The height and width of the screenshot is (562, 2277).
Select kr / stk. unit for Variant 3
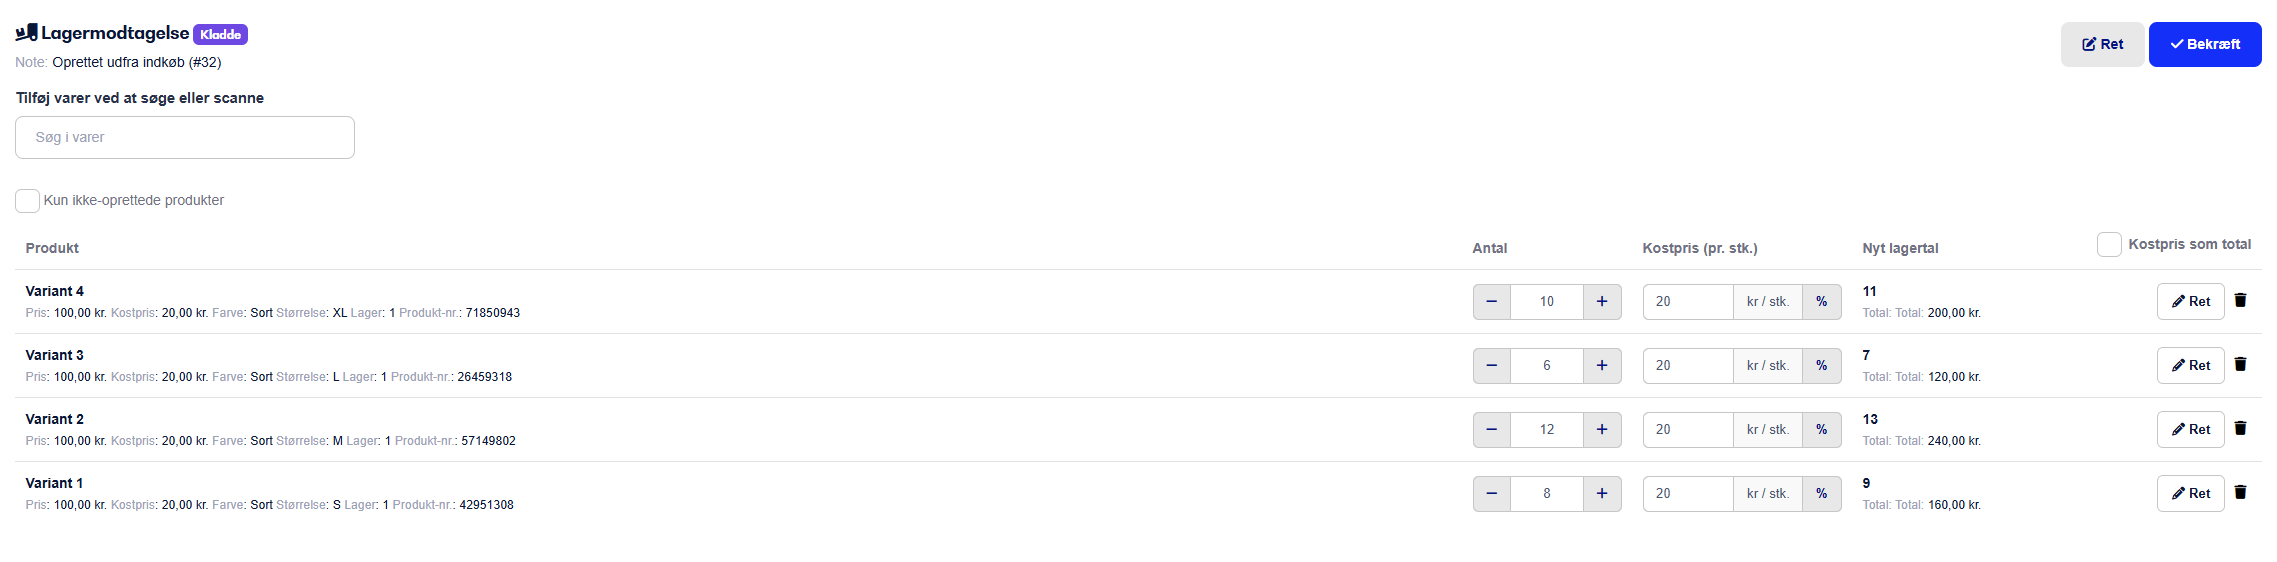(1768, 365)
